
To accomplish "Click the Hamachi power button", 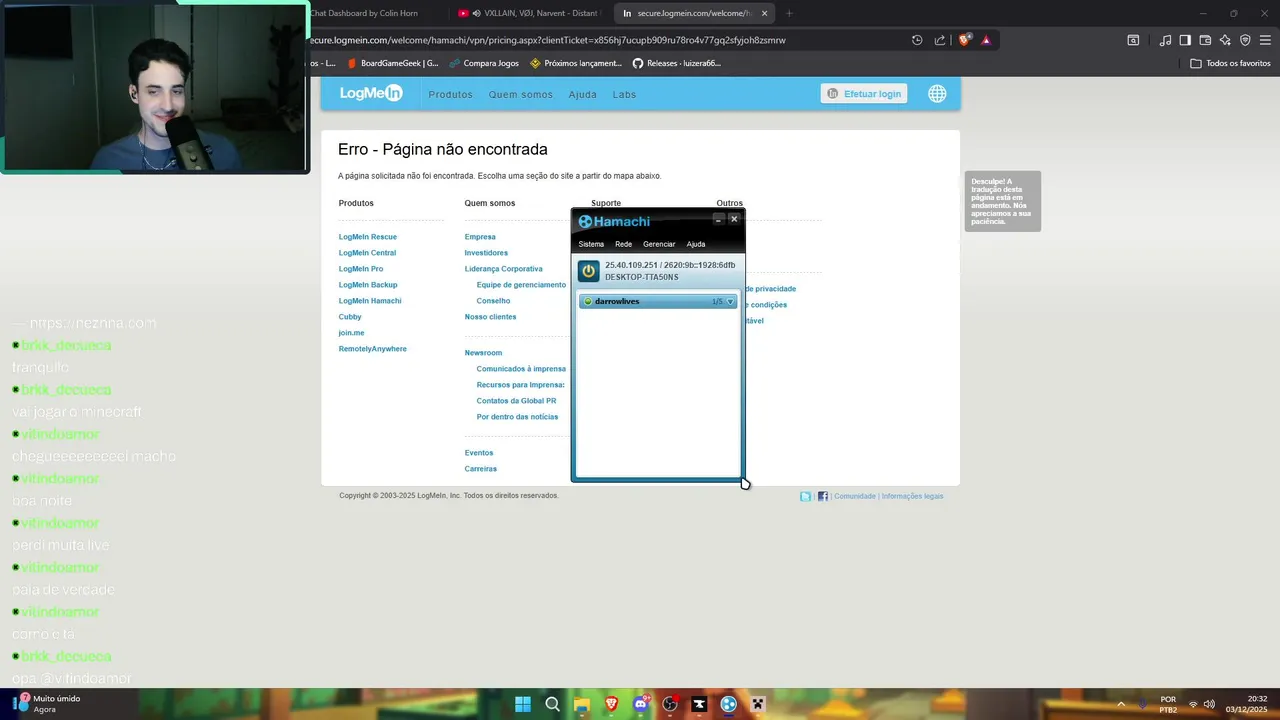I will 589,271.
